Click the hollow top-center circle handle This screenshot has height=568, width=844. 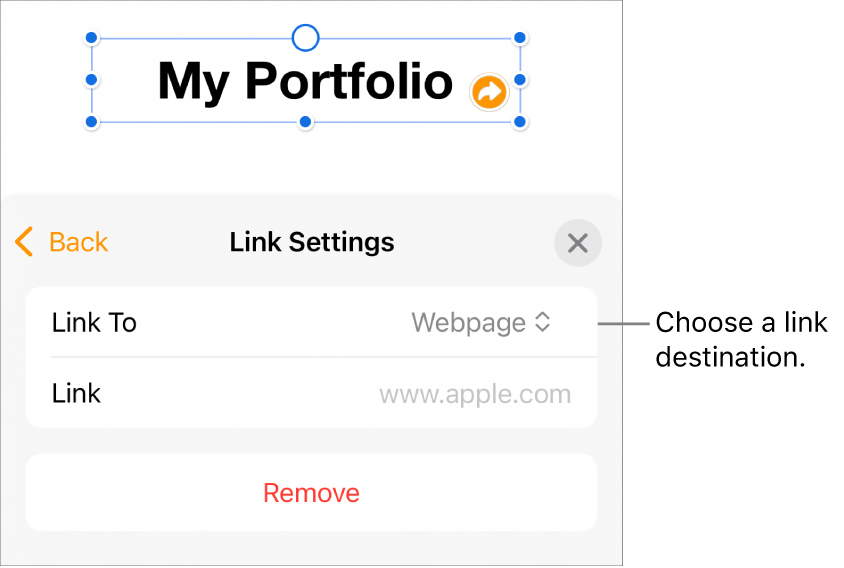coord(305,39)
